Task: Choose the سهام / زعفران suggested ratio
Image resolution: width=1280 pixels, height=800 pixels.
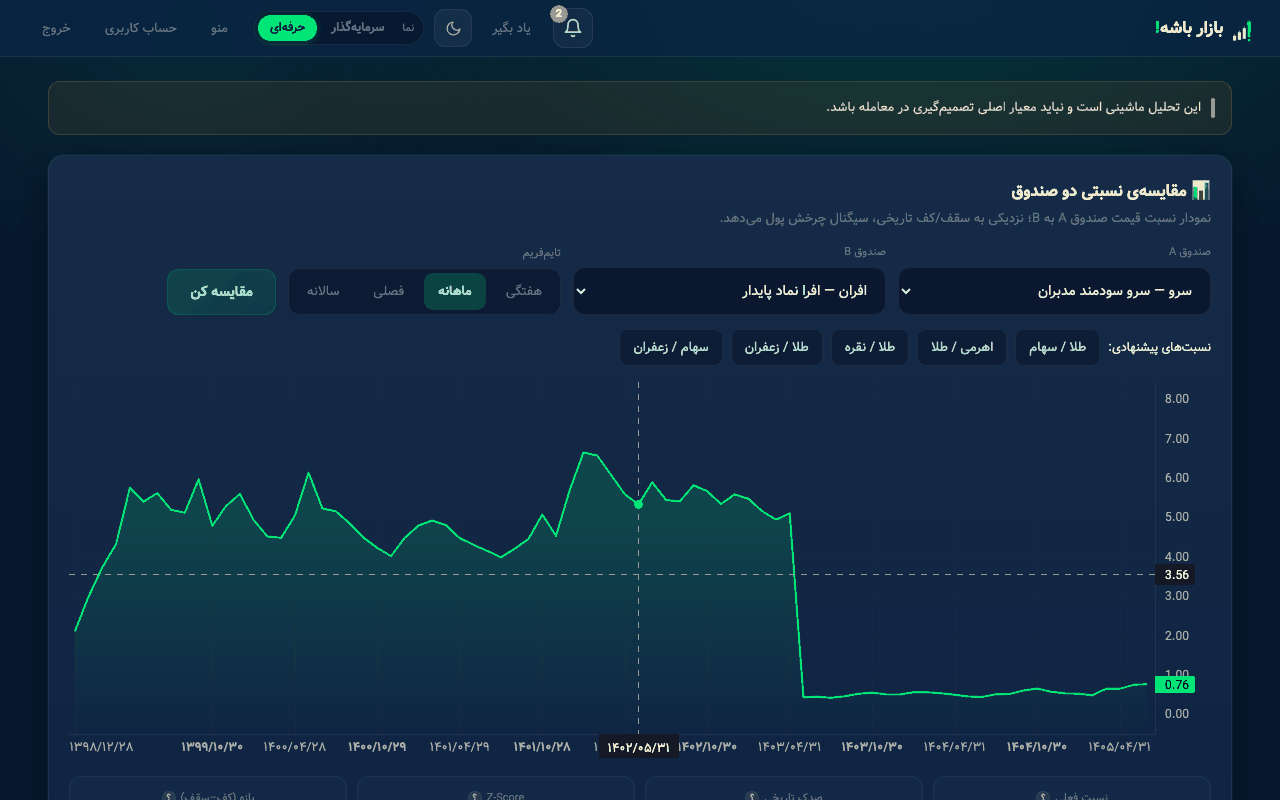Action: click(x=671, y=347)
